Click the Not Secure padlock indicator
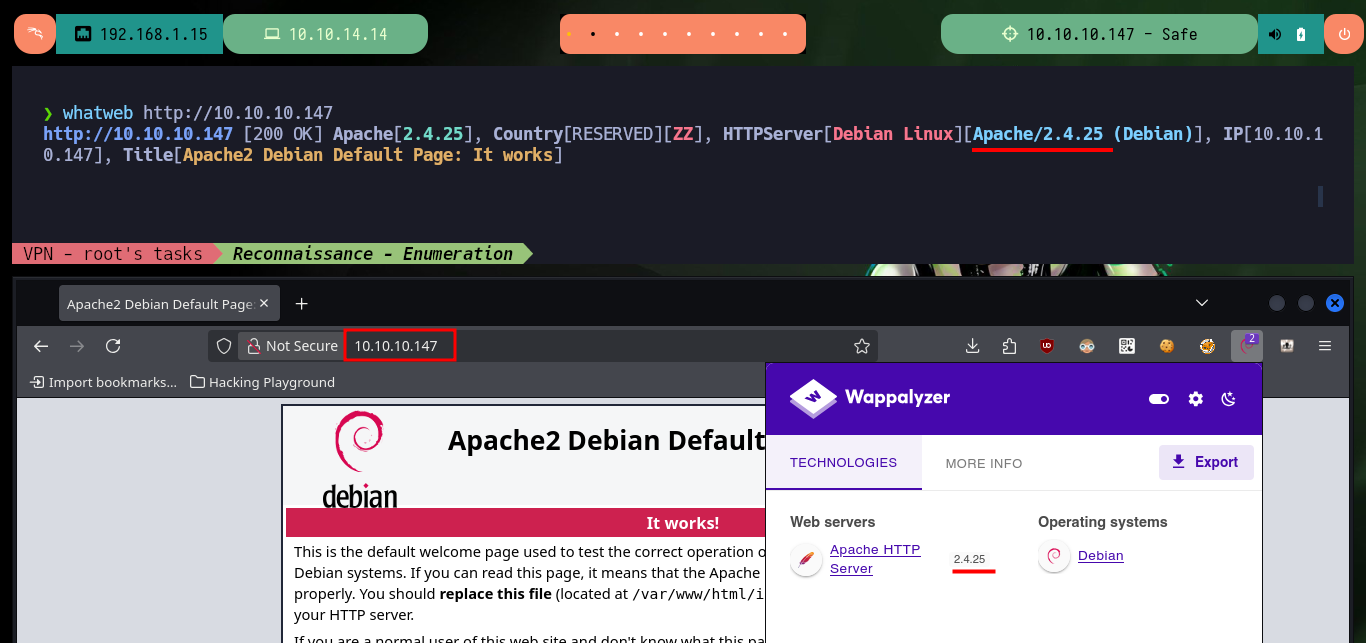1366x643 pixels. point(291,346)
